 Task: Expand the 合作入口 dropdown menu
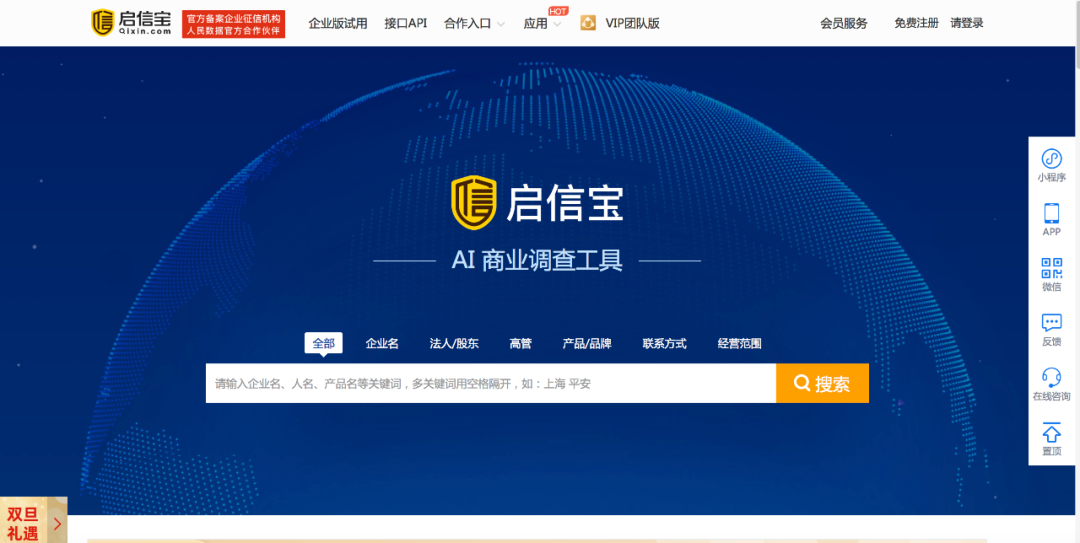click(x=475, y=23)
